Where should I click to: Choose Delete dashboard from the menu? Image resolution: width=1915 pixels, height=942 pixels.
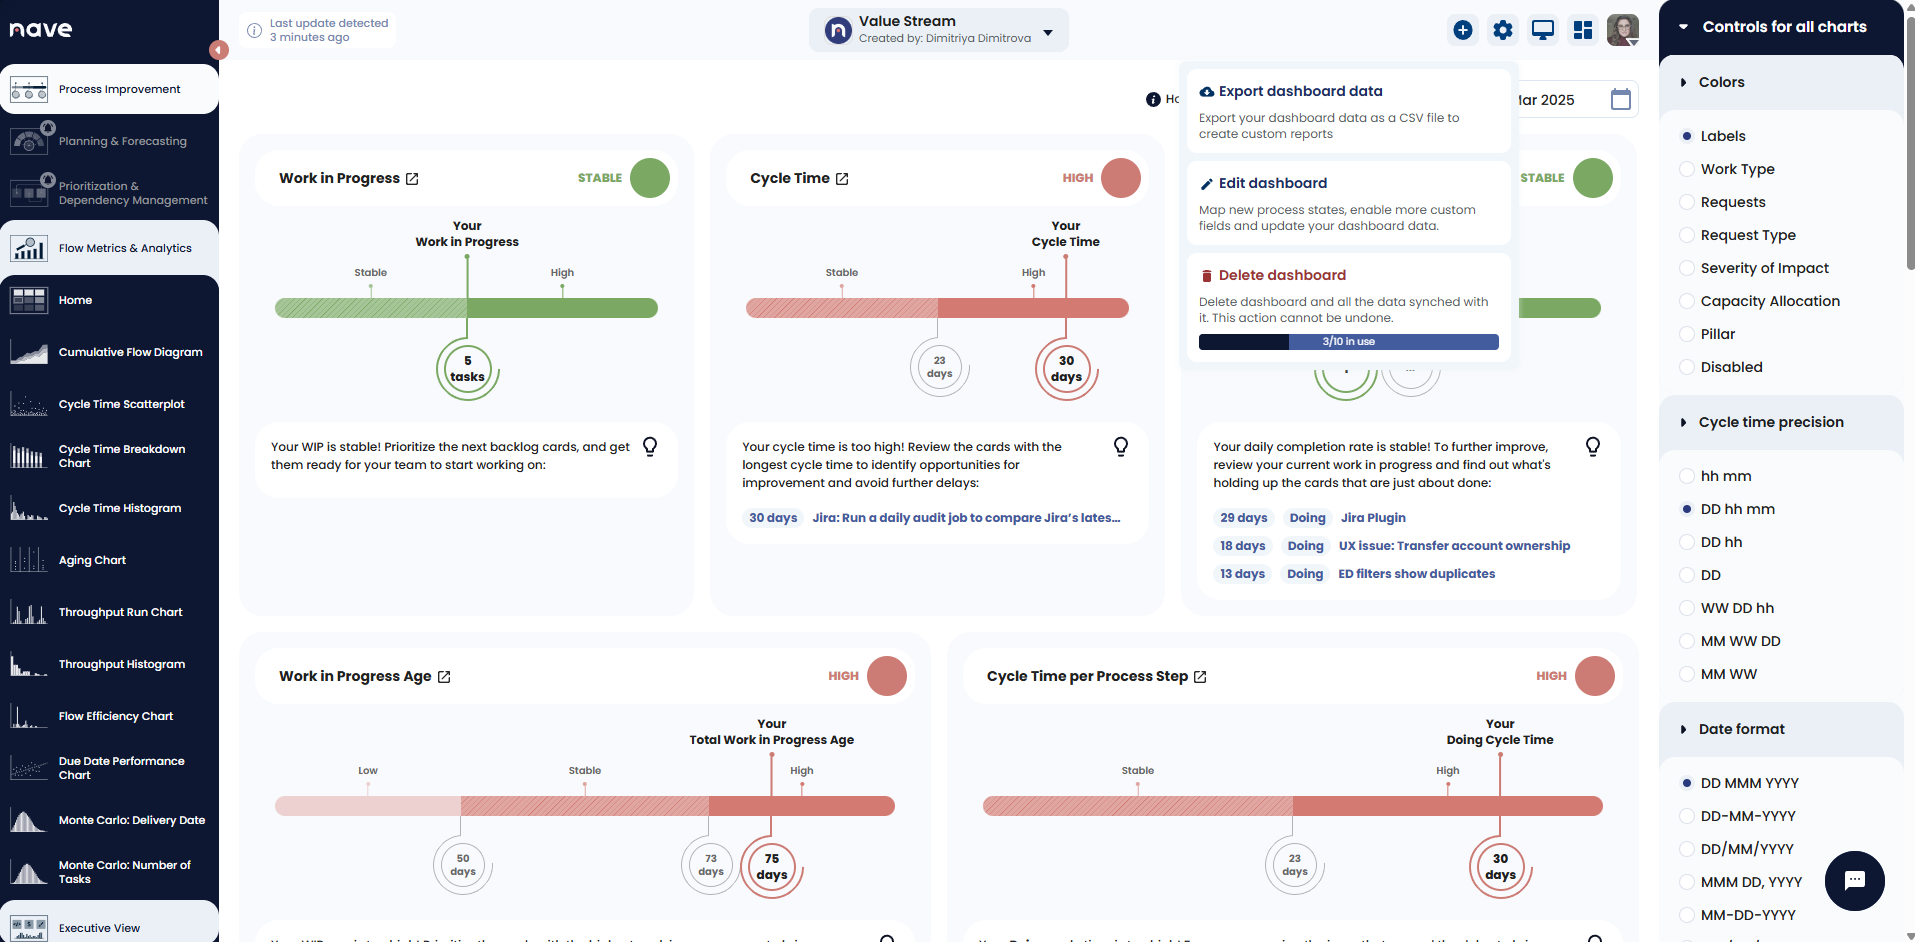(x=1281, y=275)
